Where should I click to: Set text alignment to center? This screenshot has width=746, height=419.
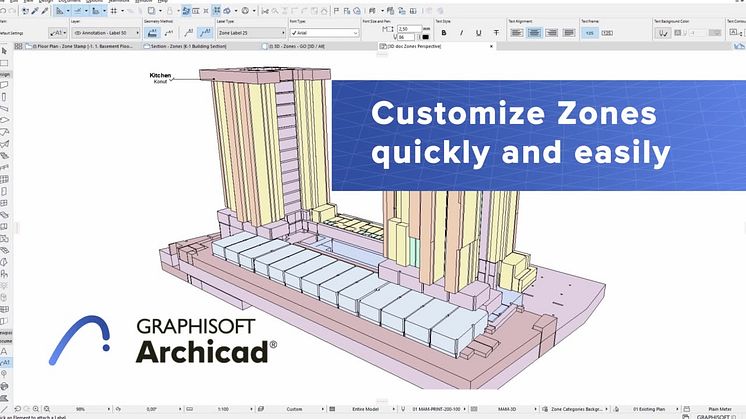tap(534, 33)
